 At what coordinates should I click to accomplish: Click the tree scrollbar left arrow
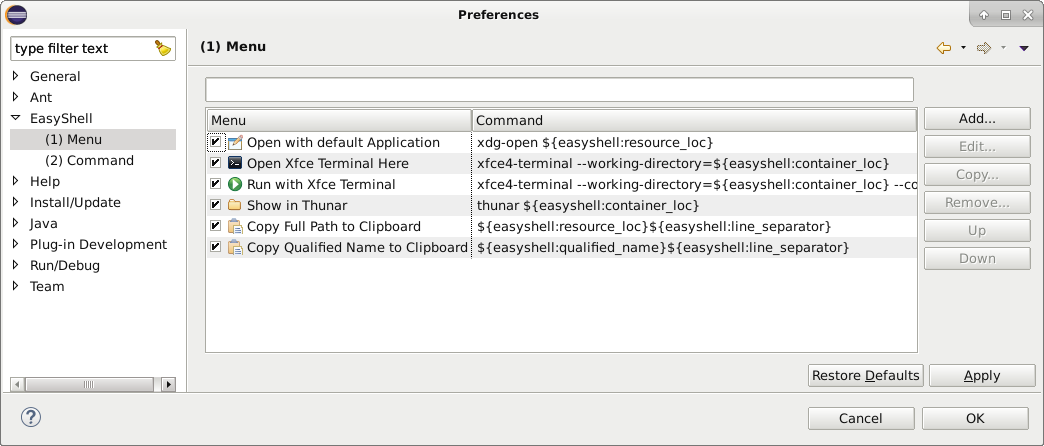[x=17, y=384]
